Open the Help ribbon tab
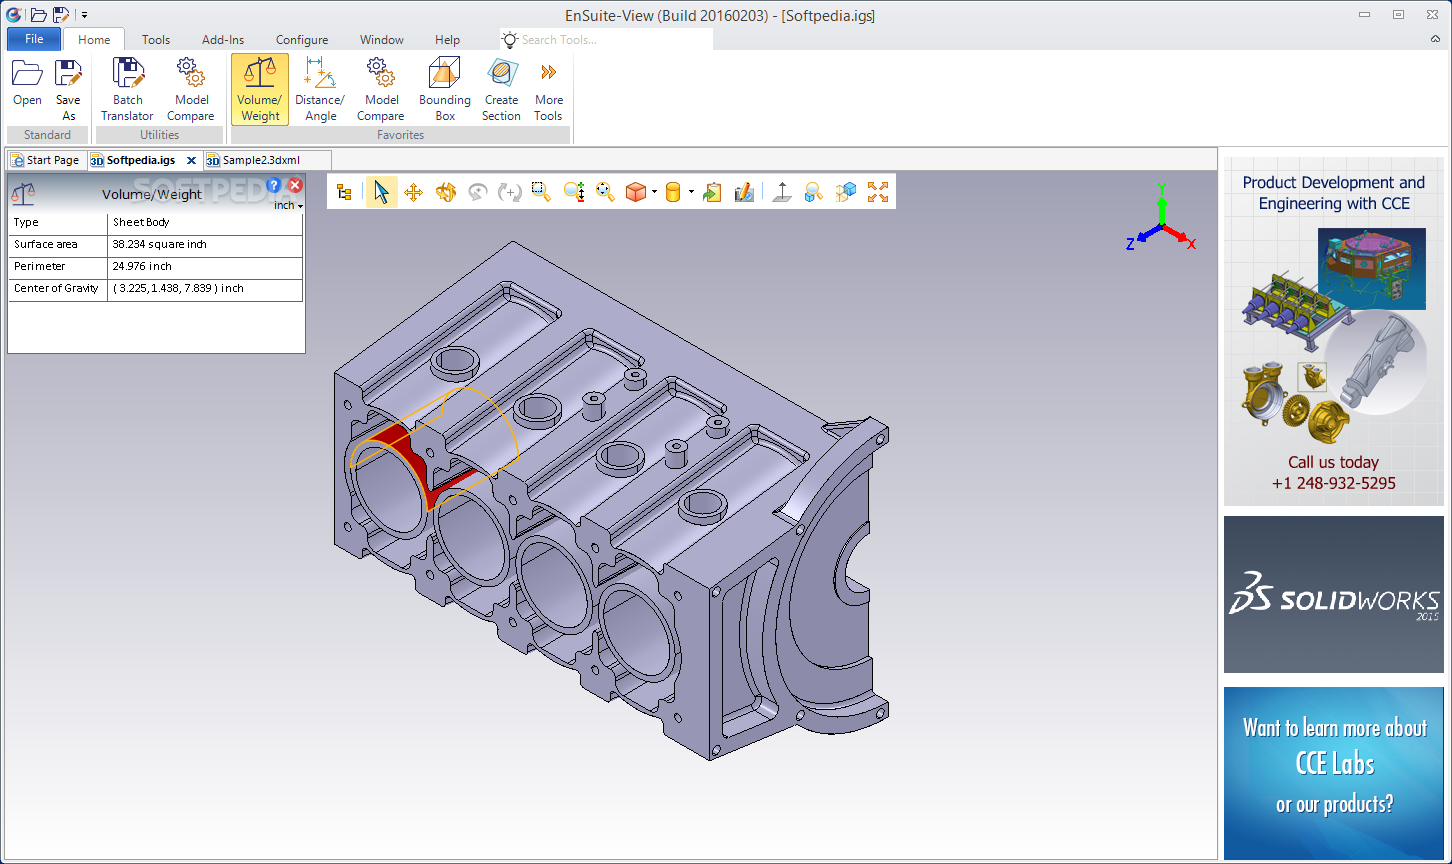This screenshot has width=1452, height=864. [447, 40]
